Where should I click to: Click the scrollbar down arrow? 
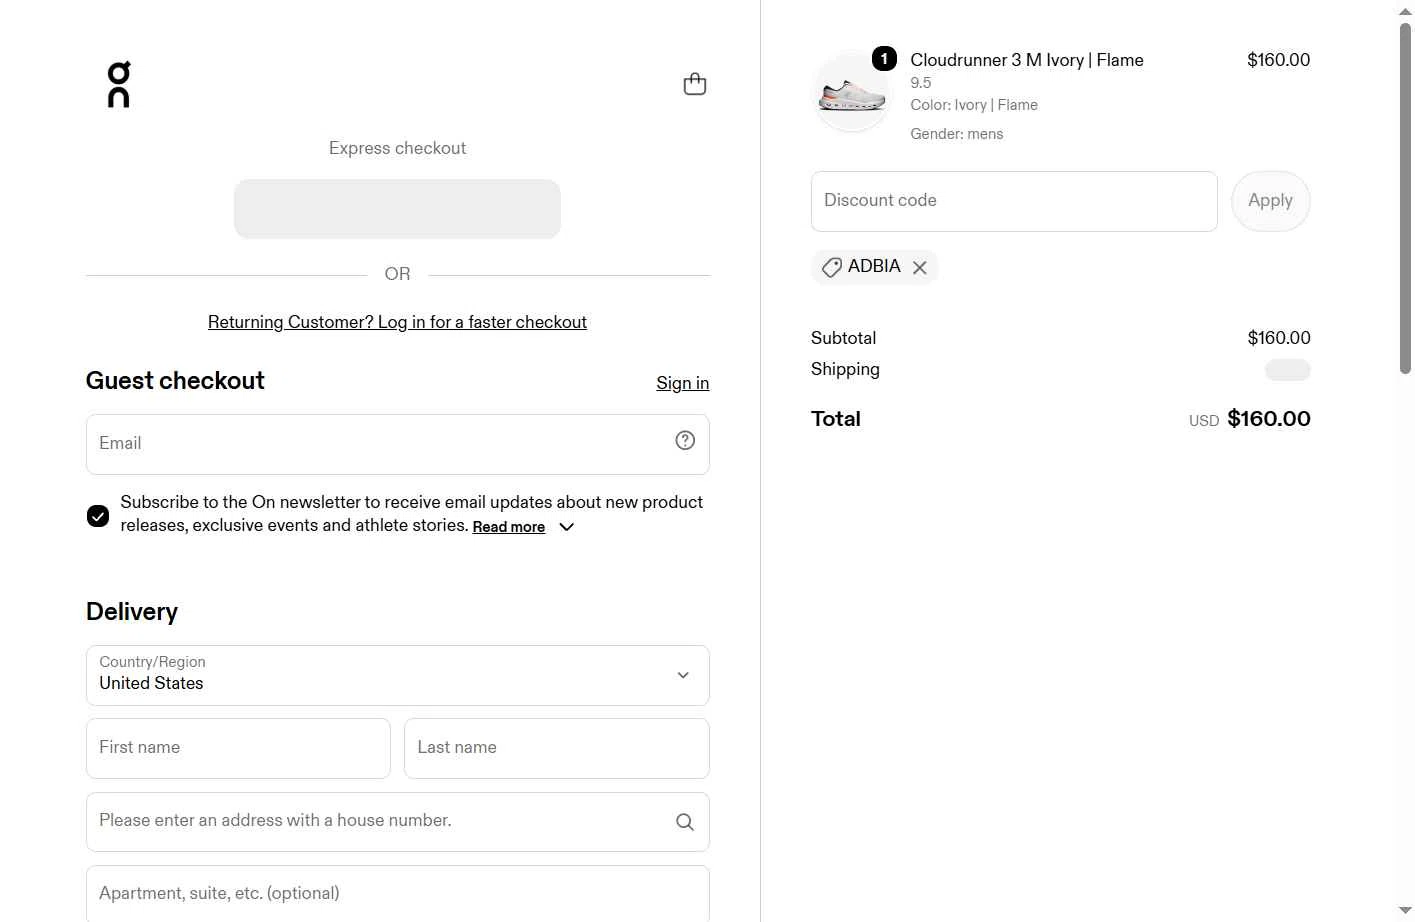coord(1405,911)
